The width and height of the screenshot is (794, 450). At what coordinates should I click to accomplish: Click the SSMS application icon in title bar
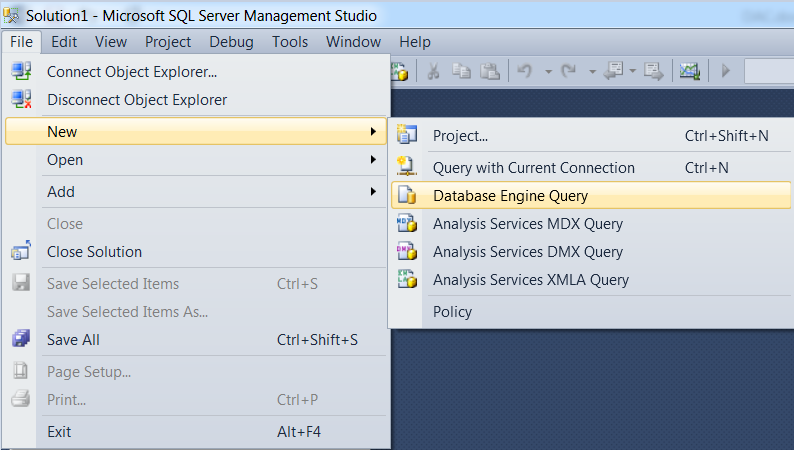tap(12, 15)
